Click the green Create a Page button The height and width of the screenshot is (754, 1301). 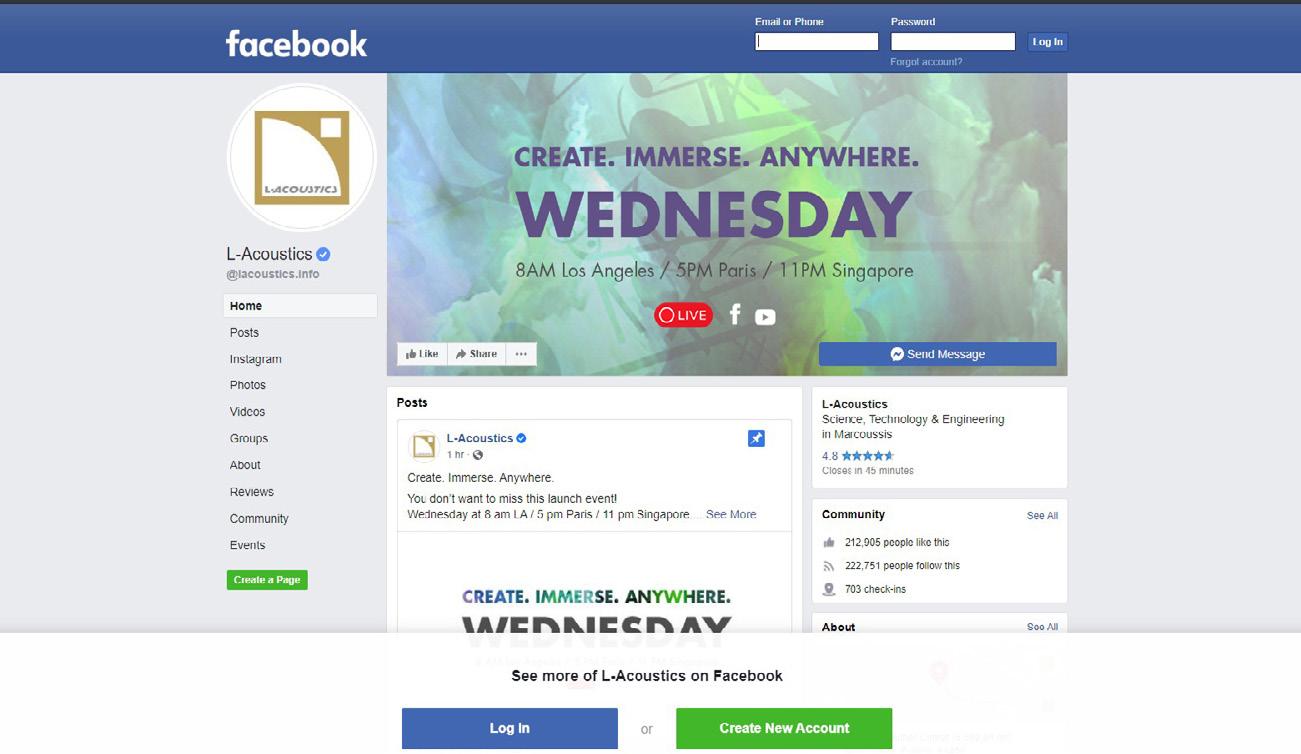pyautogui.click(x=267, y=580)
